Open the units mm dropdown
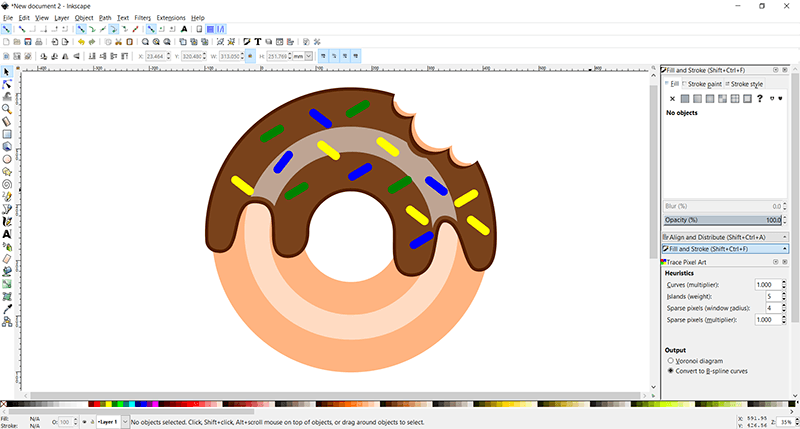This screenshot has width=800, height=429. point(309,56)
